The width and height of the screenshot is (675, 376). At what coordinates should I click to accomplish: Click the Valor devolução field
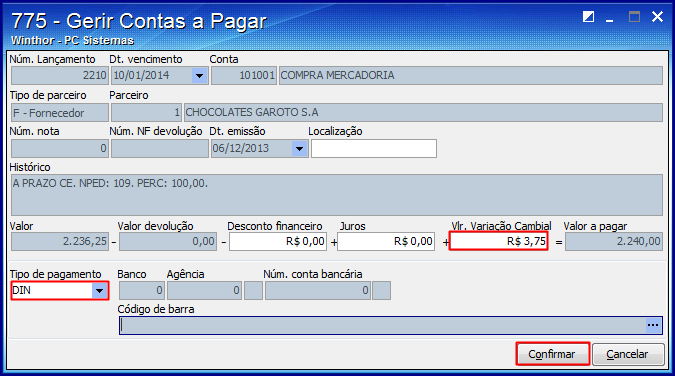[168, 242]
